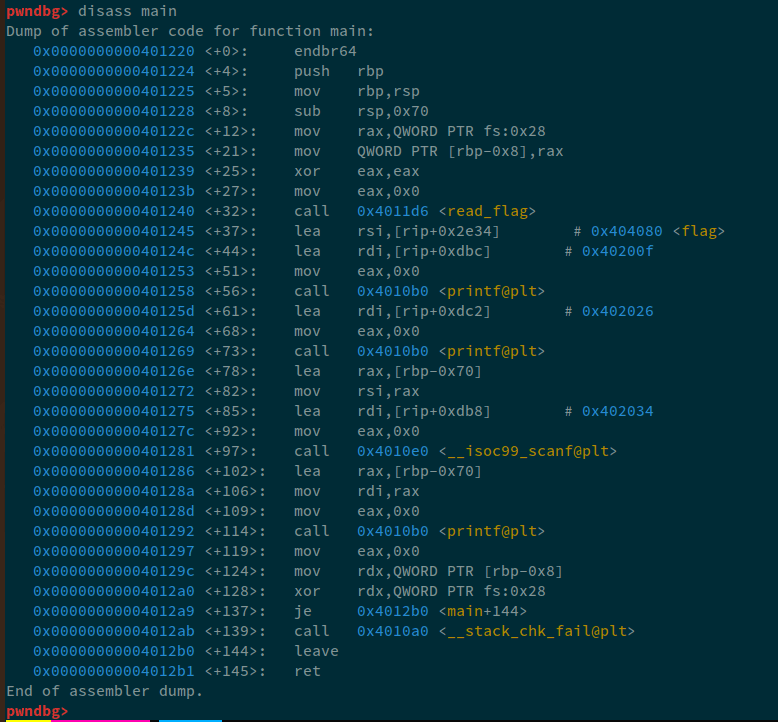This screenshot has width=778, height=722.
Task: Click the endbr64 instruction
Action: click(x=325, y=51)
